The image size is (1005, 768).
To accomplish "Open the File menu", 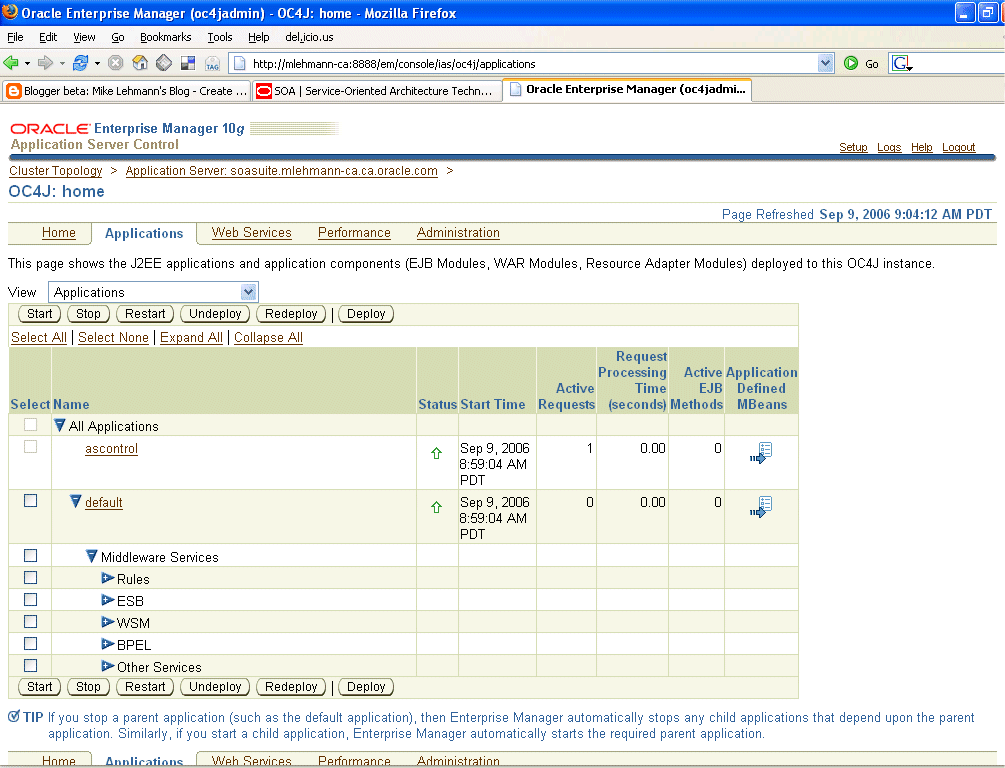I will (x=15, y=37).
